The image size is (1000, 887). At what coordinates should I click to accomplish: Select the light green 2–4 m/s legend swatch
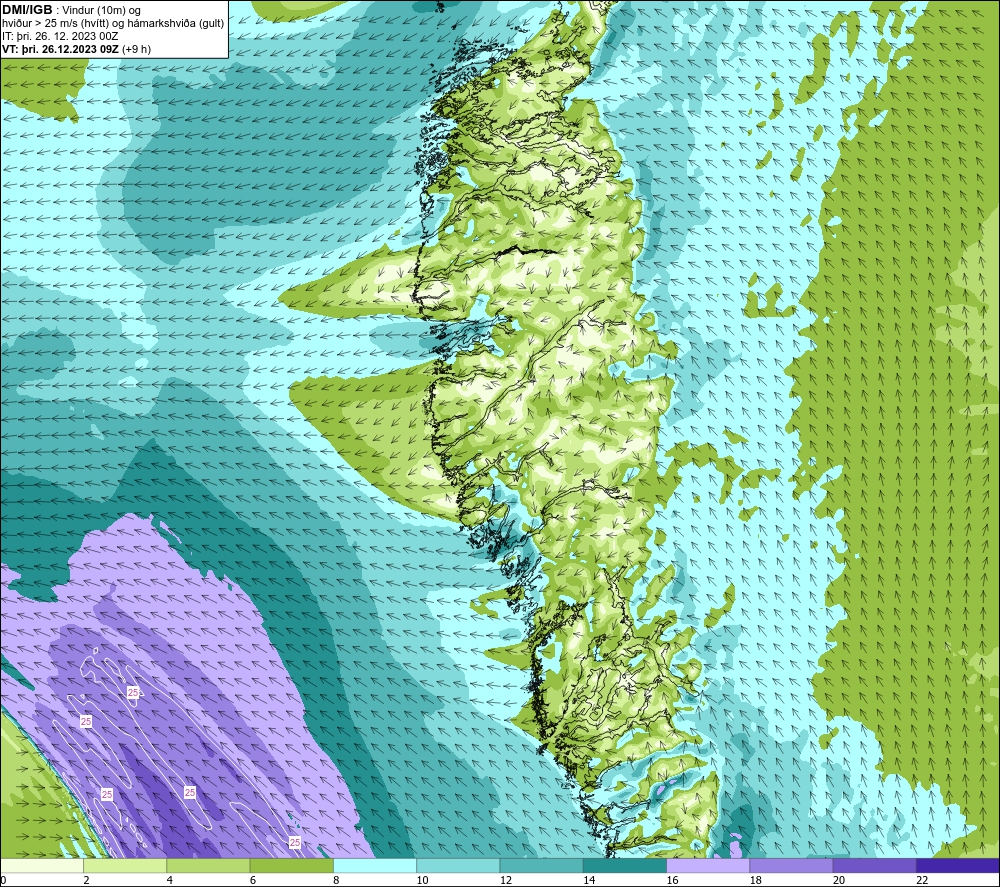tap(125, 865)
